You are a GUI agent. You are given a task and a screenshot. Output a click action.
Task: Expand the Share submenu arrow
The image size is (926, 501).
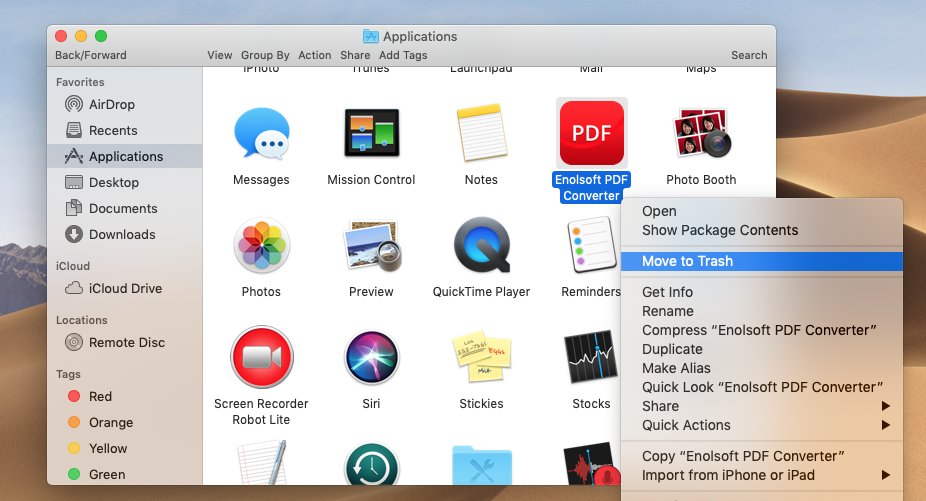coord(885,406)
